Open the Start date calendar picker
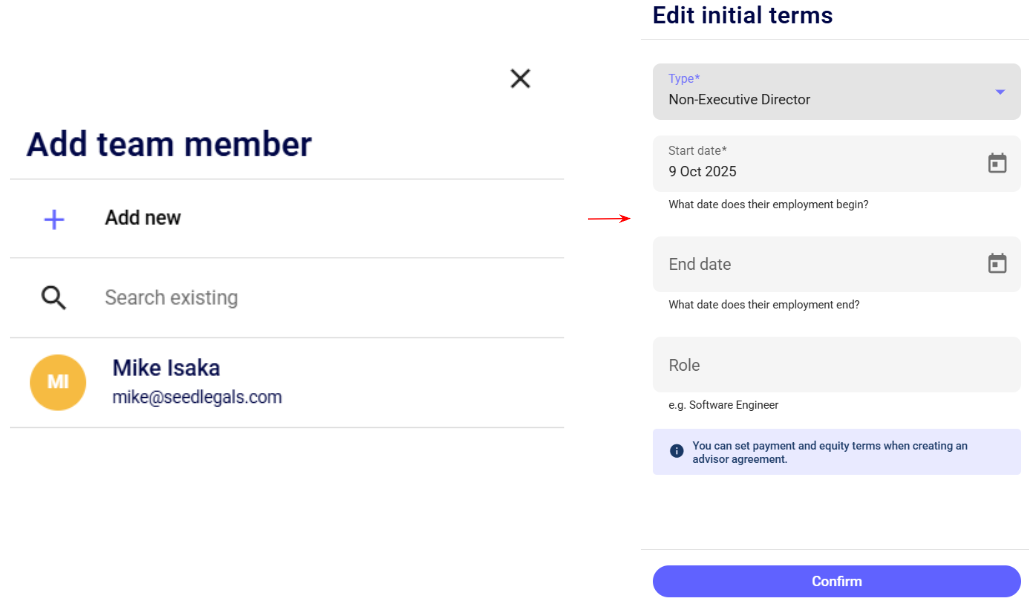Screen dimensions: 1029x605 pos(997,163)
